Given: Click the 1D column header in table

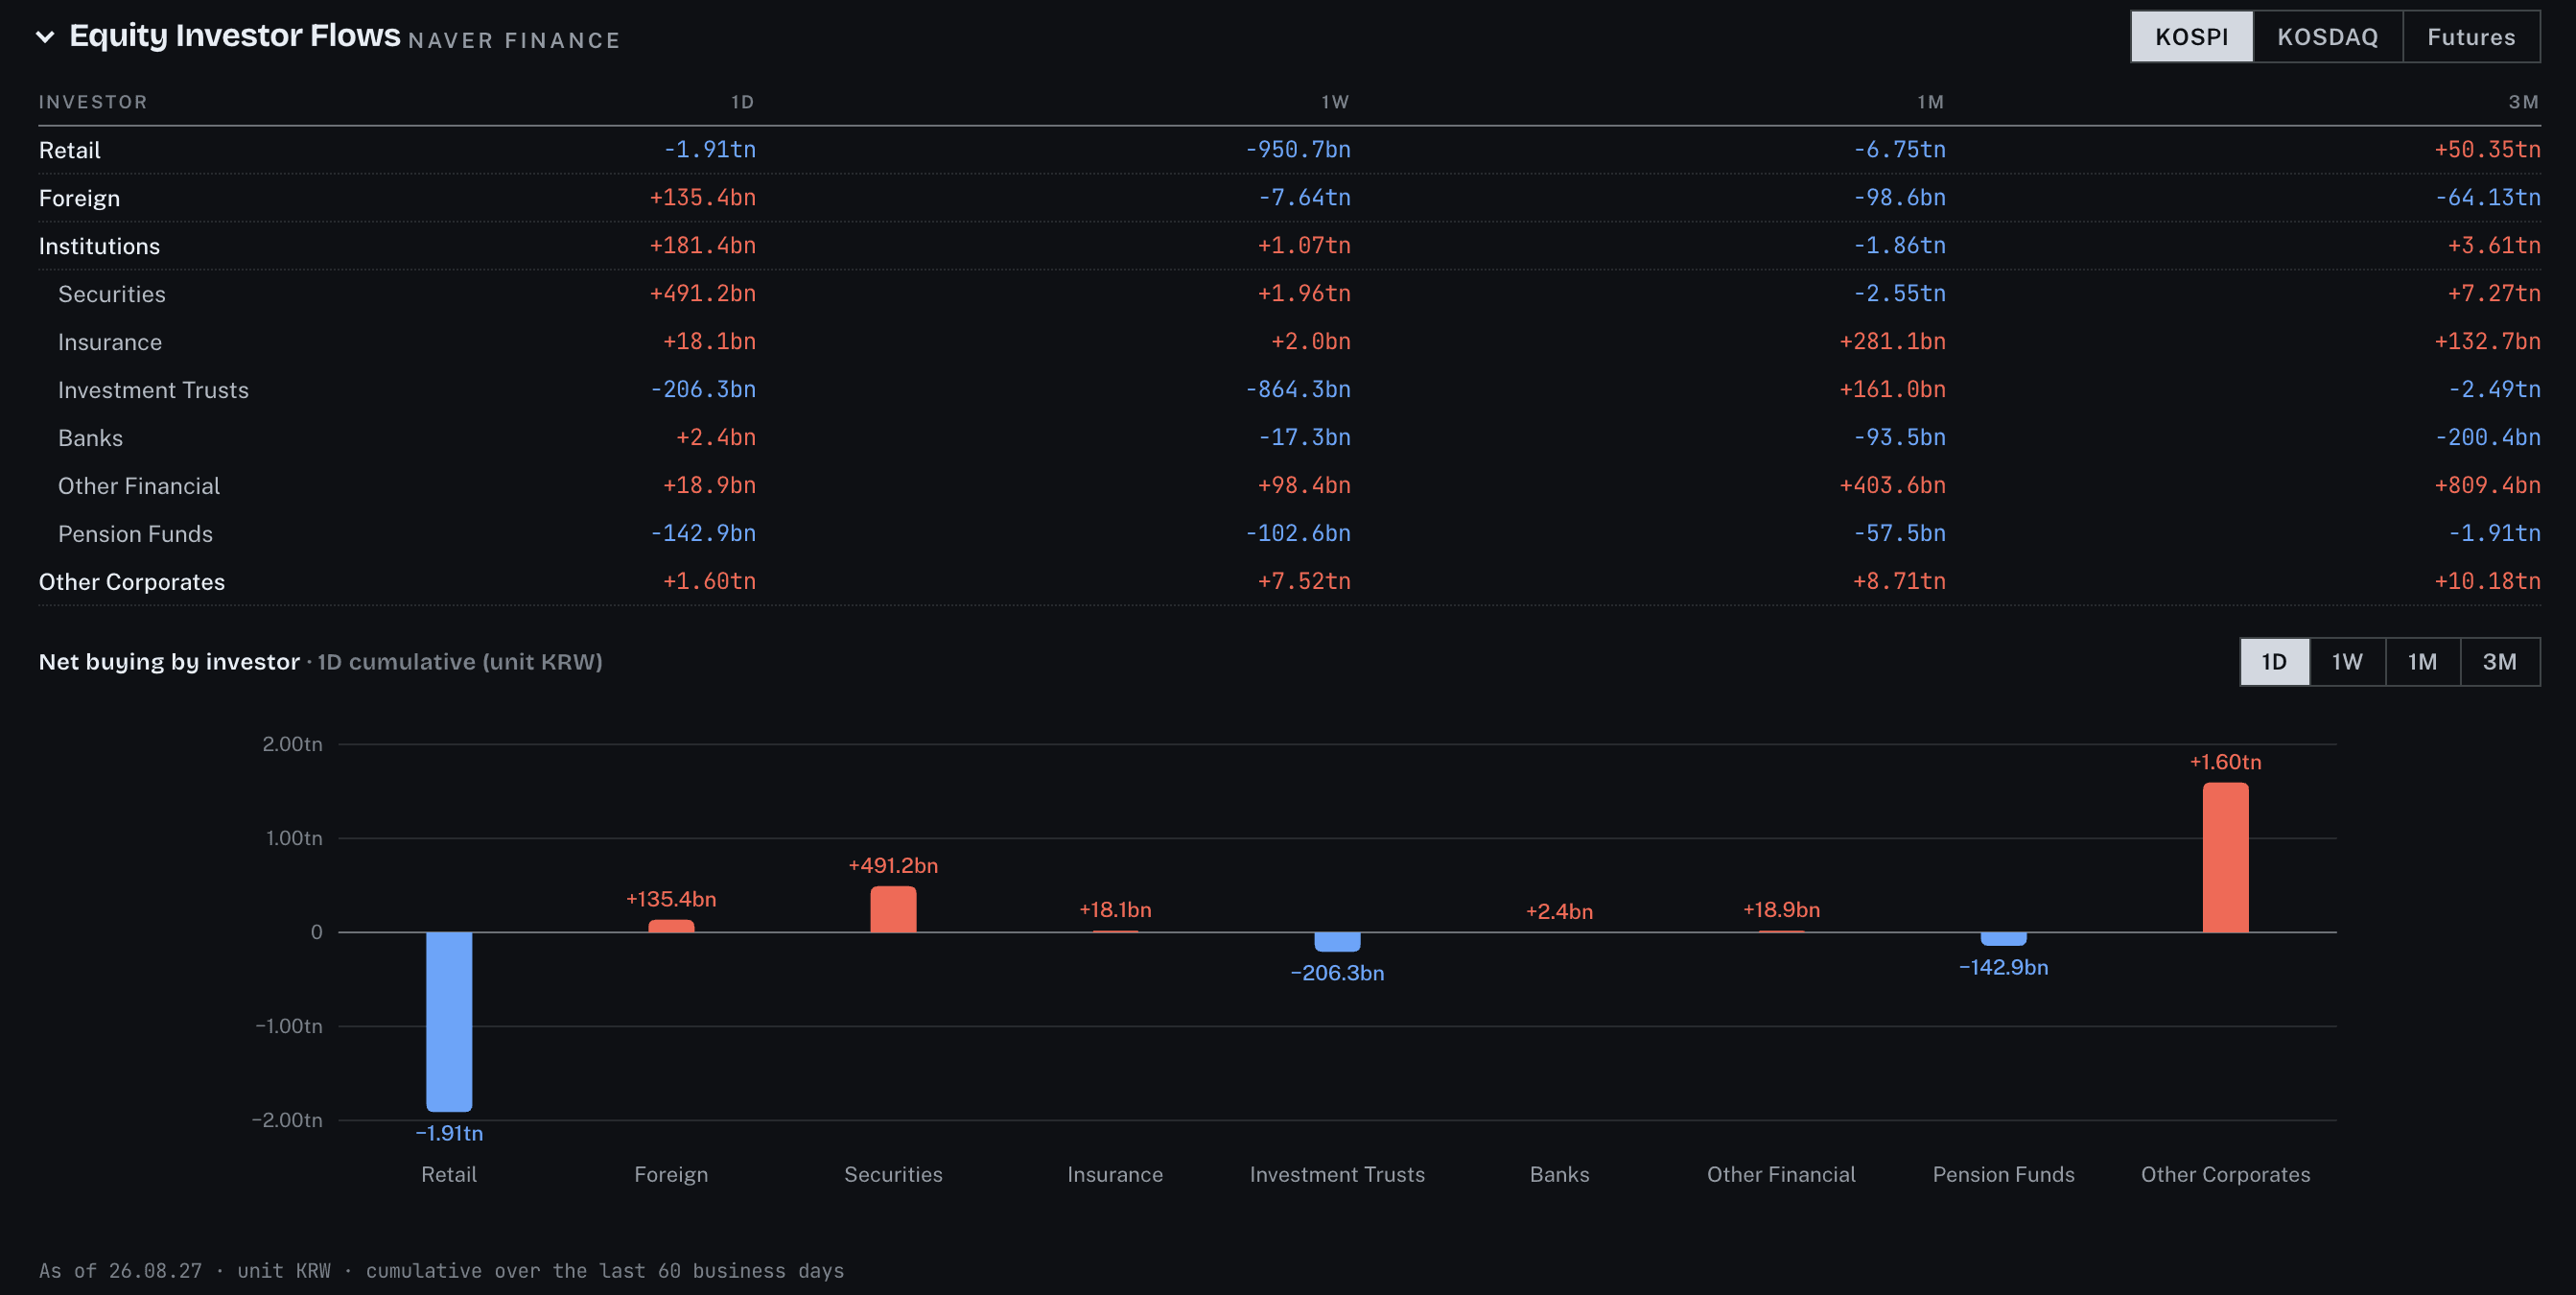Looking at the screenshot, I should pos(742,102).
